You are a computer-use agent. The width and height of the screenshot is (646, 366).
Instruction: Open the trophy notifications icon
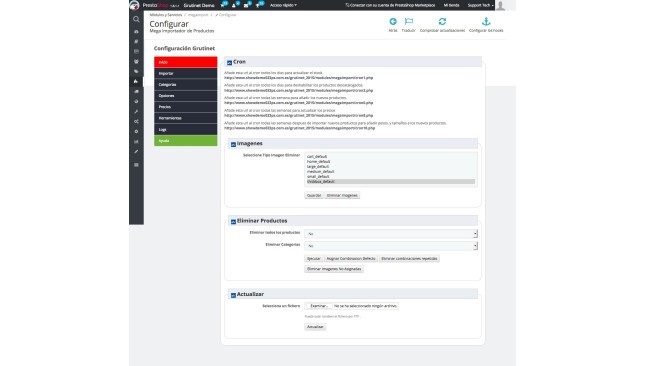point(260,5)
